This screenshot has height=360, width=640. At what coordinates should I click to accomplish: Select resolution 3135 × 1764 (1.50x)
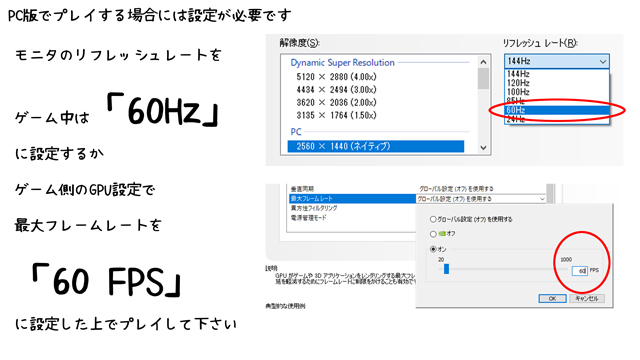point(336,116)
